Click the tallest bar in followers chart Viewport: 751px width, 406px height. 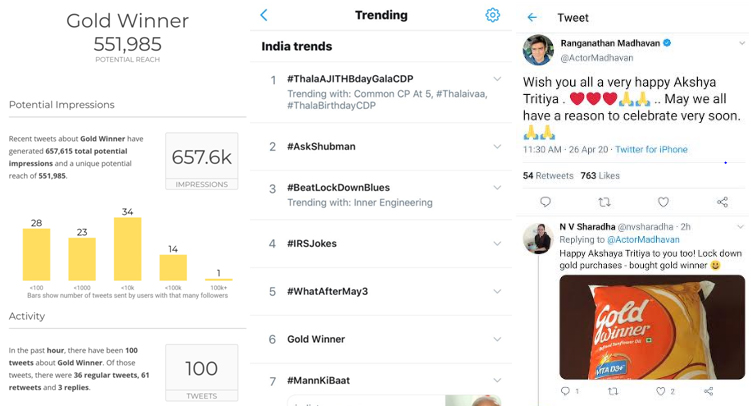(128, 249)
